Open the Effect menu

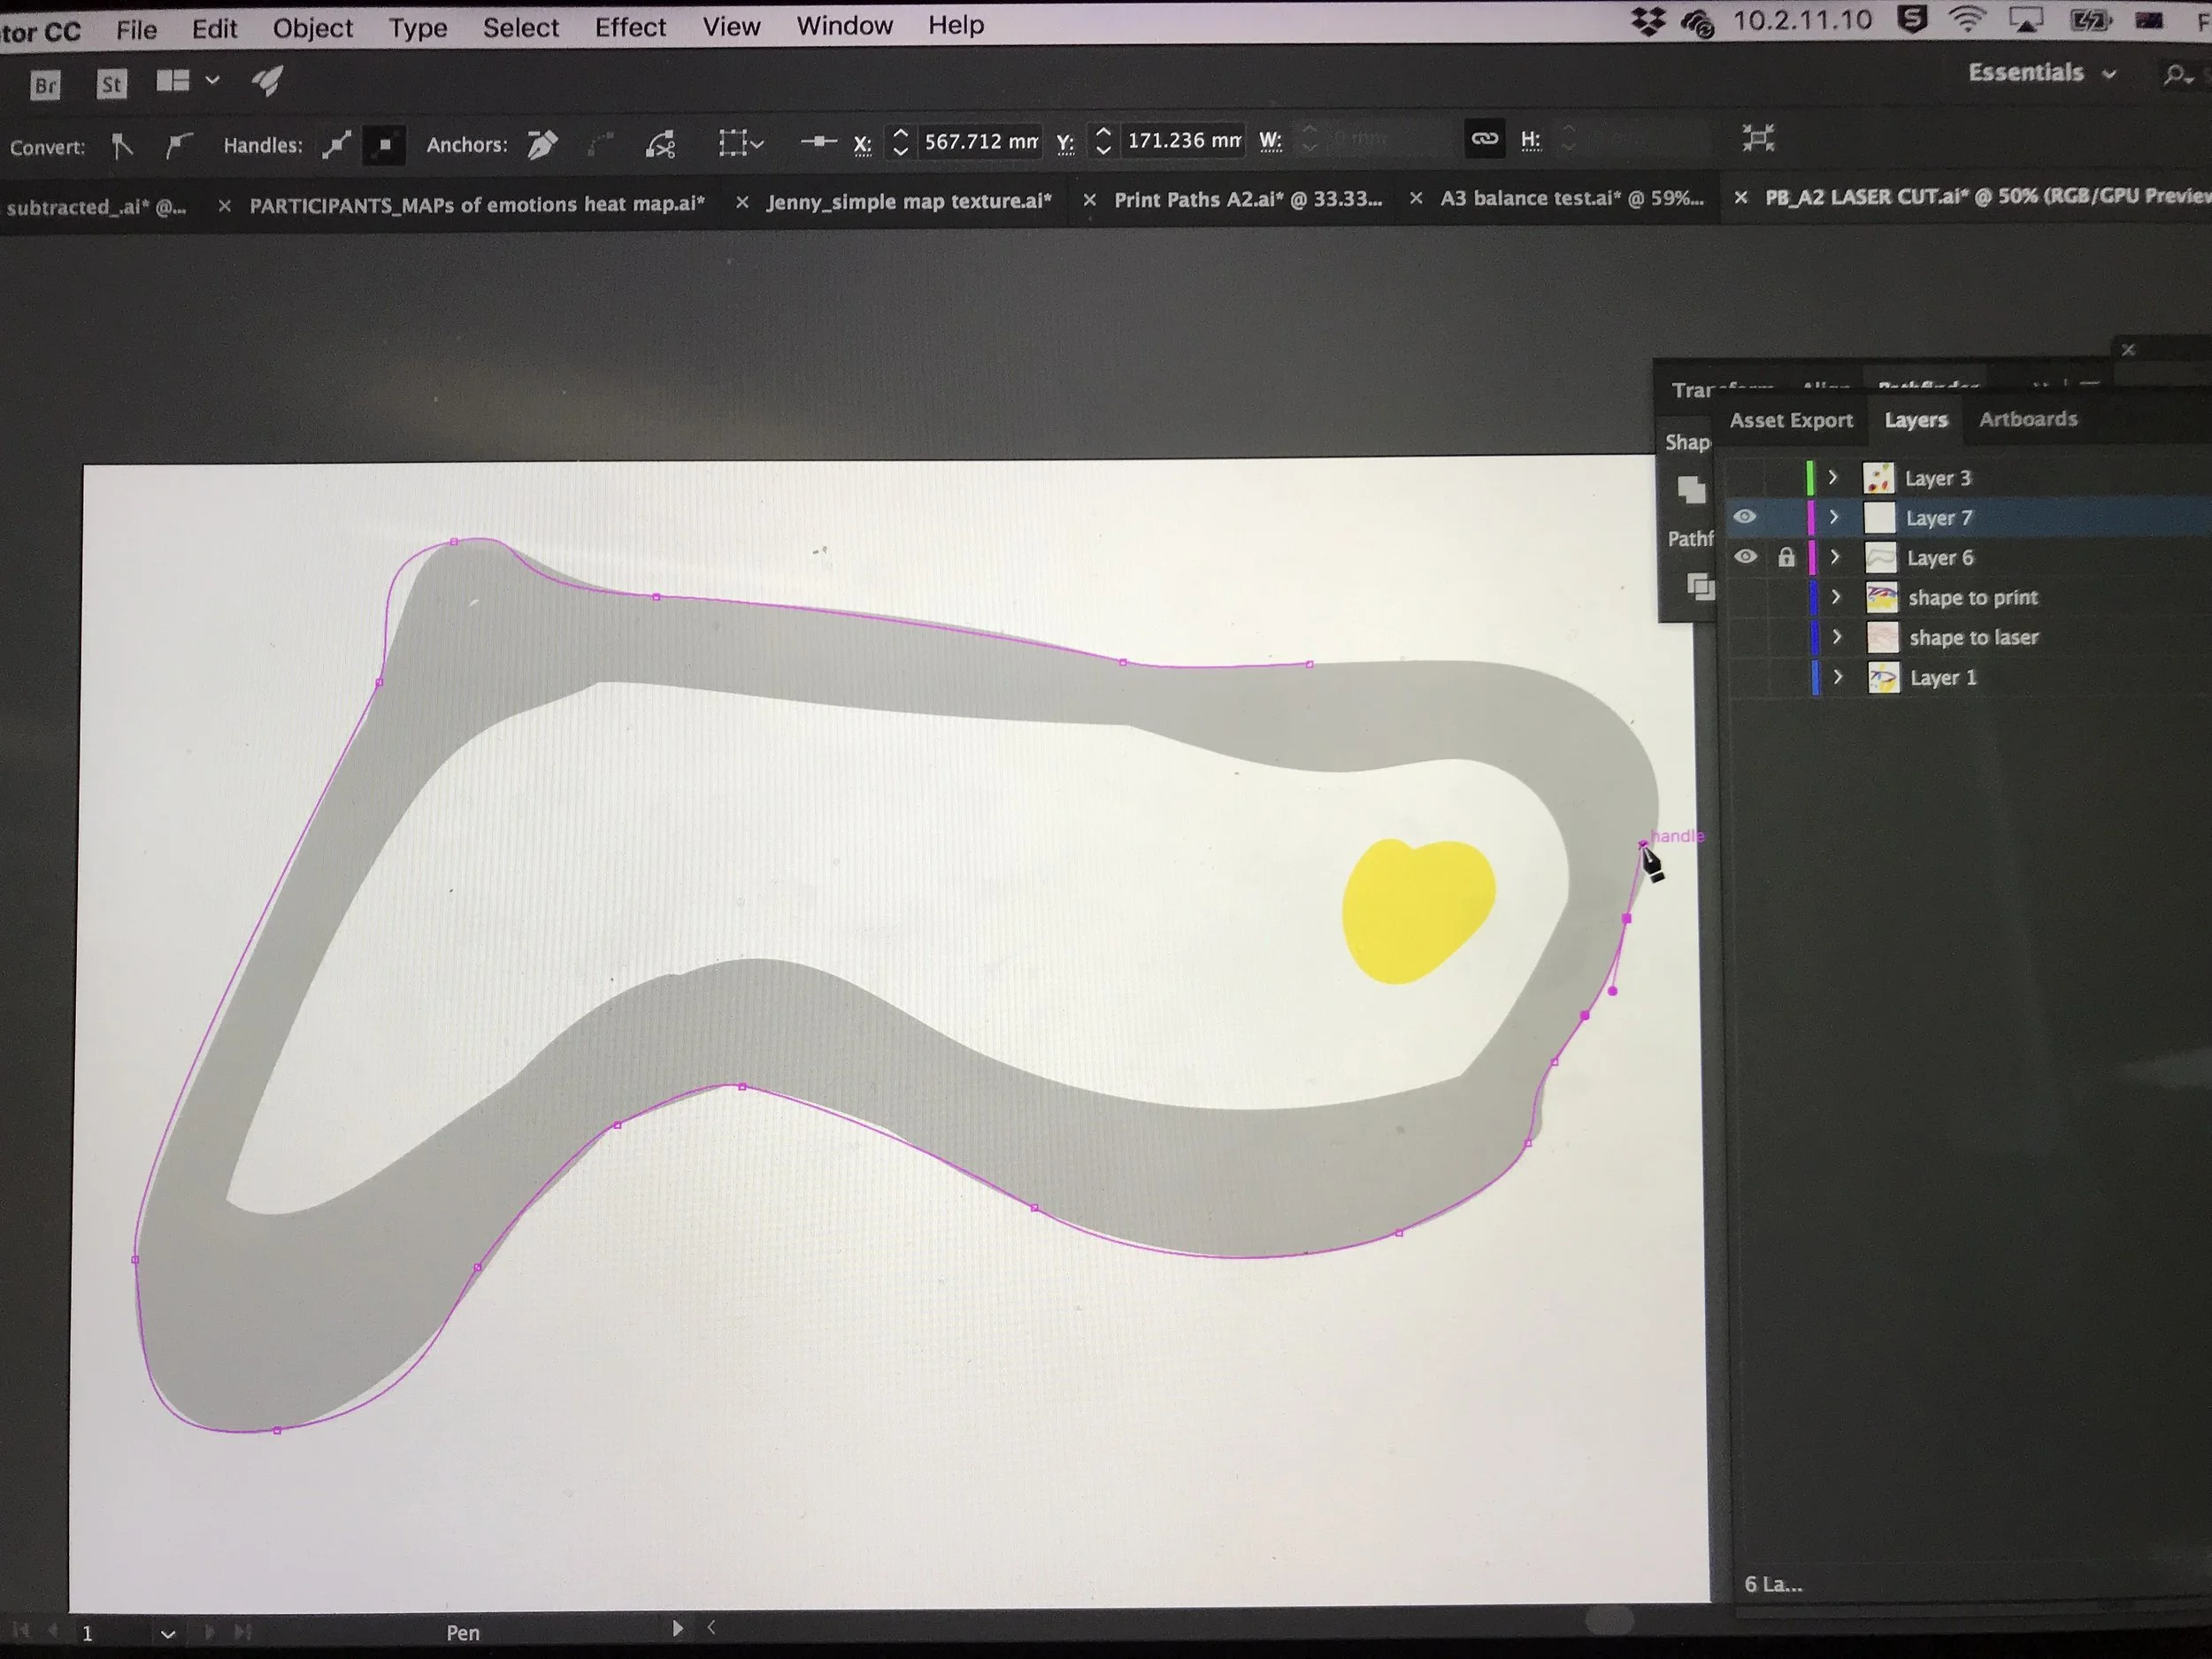point(630,27)
